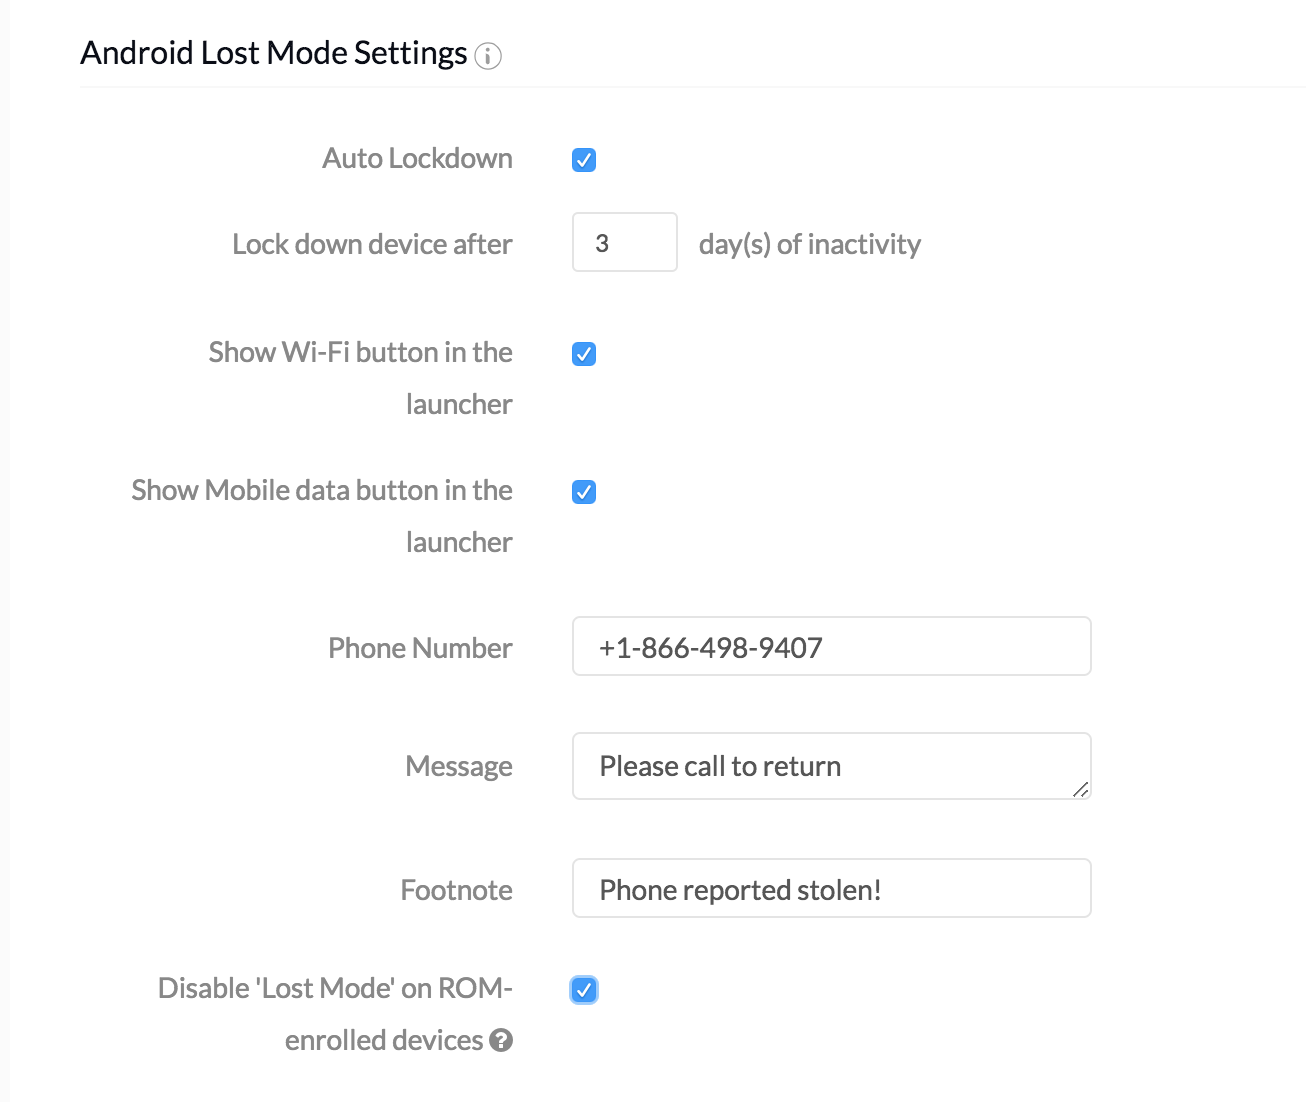Click the inactivity days input showing '3'

[x=624, y=242]
